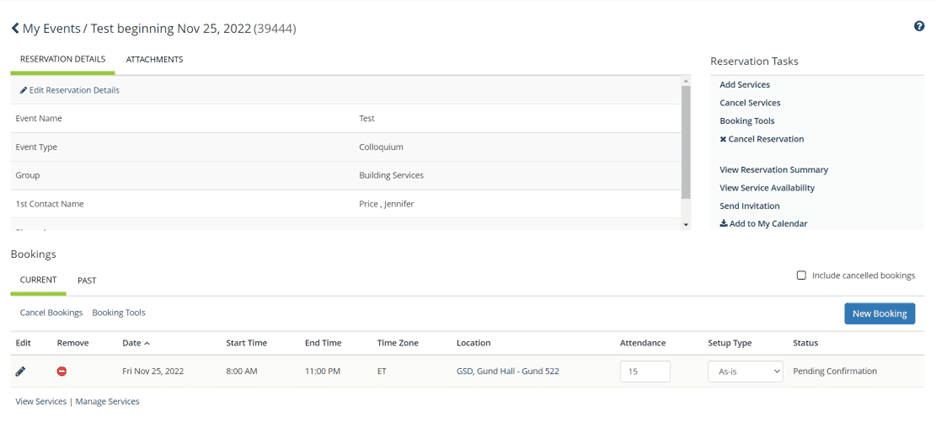Click the Edit Reservation Details pencil
This screenshot has height=426, width=936.
[x=24, y=90]
